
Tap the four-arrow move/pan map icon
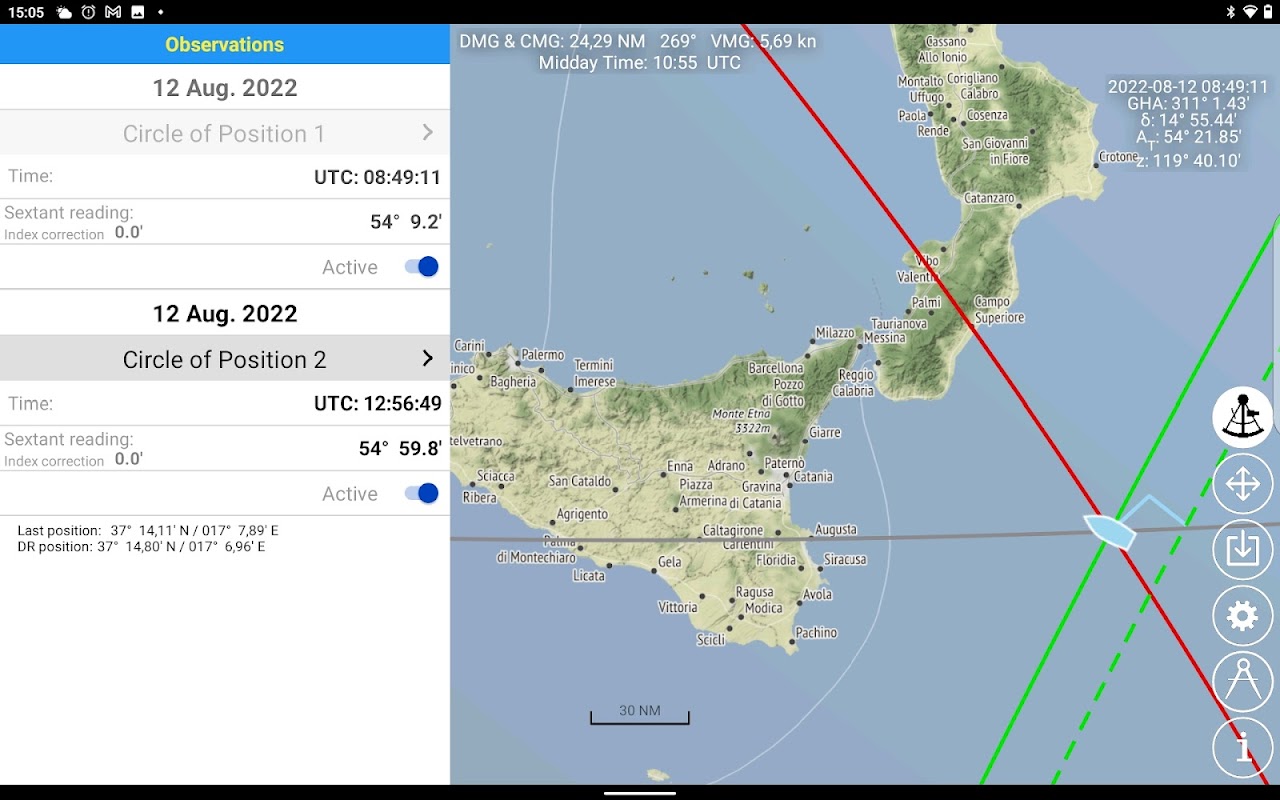coord(1242,485)
